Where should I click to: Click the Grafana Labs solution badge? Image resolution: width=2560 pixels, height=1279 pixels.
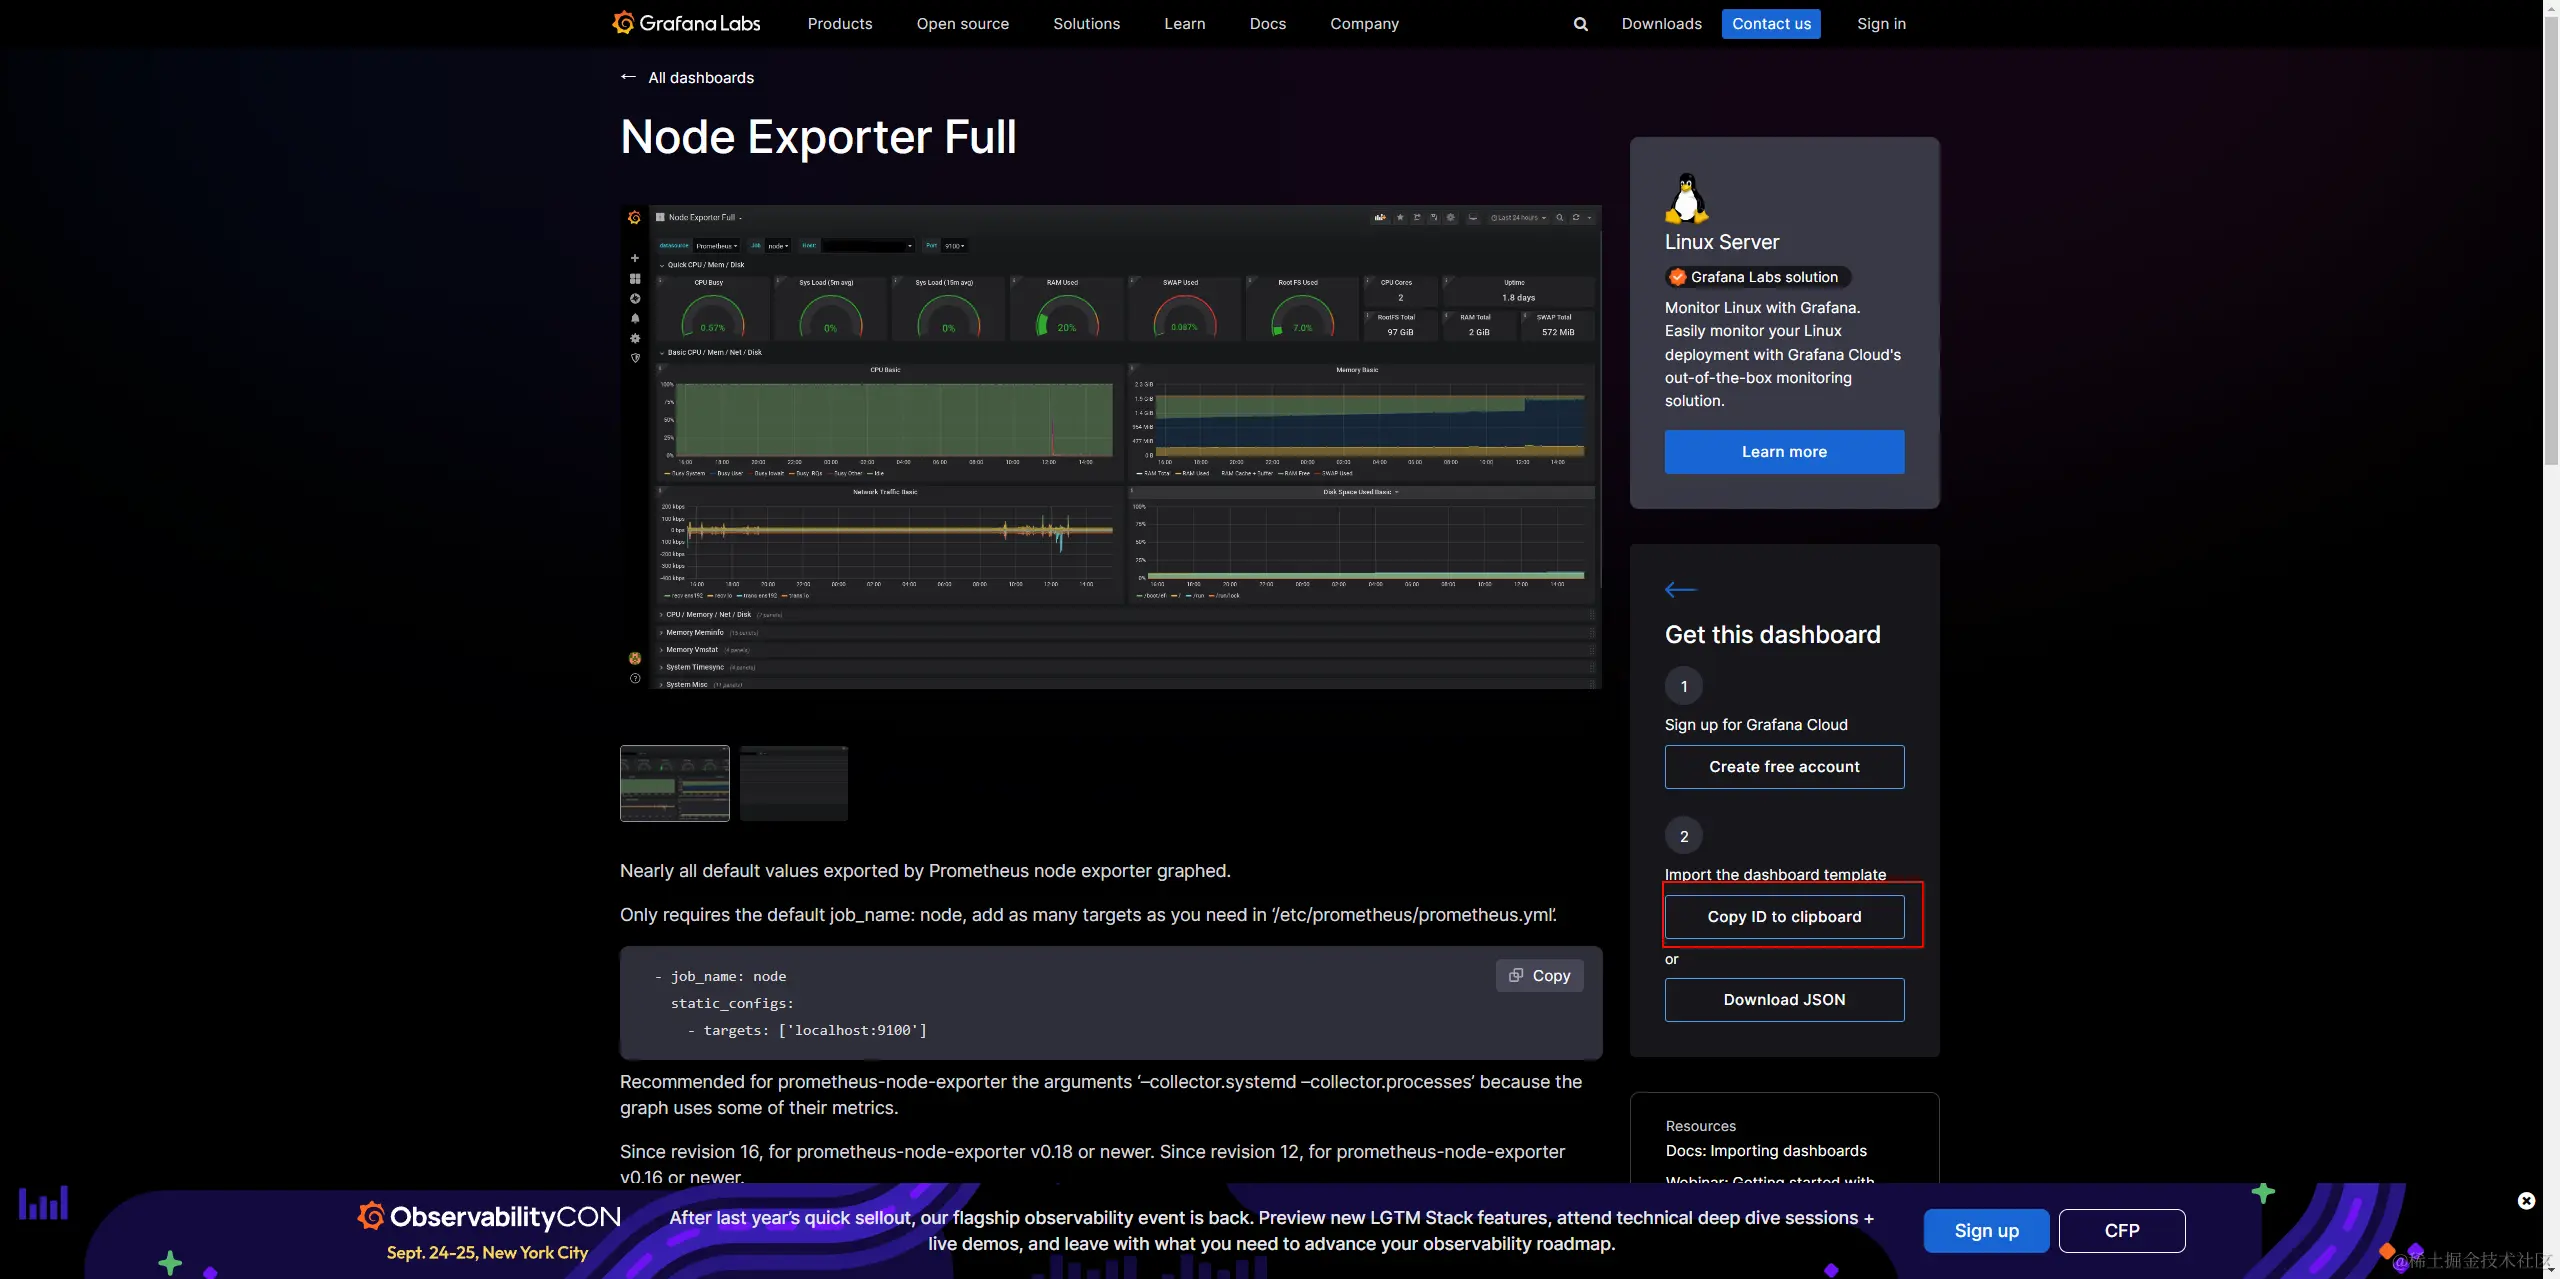1757,277
